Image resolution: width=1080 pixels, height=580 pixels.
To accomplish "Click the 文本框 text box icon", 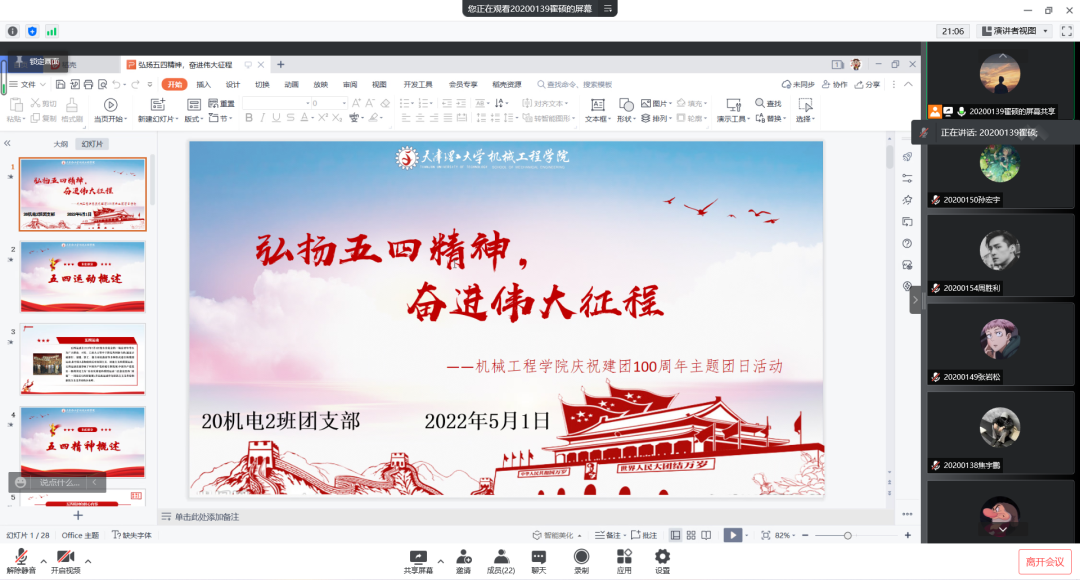I will pos(597,104).
